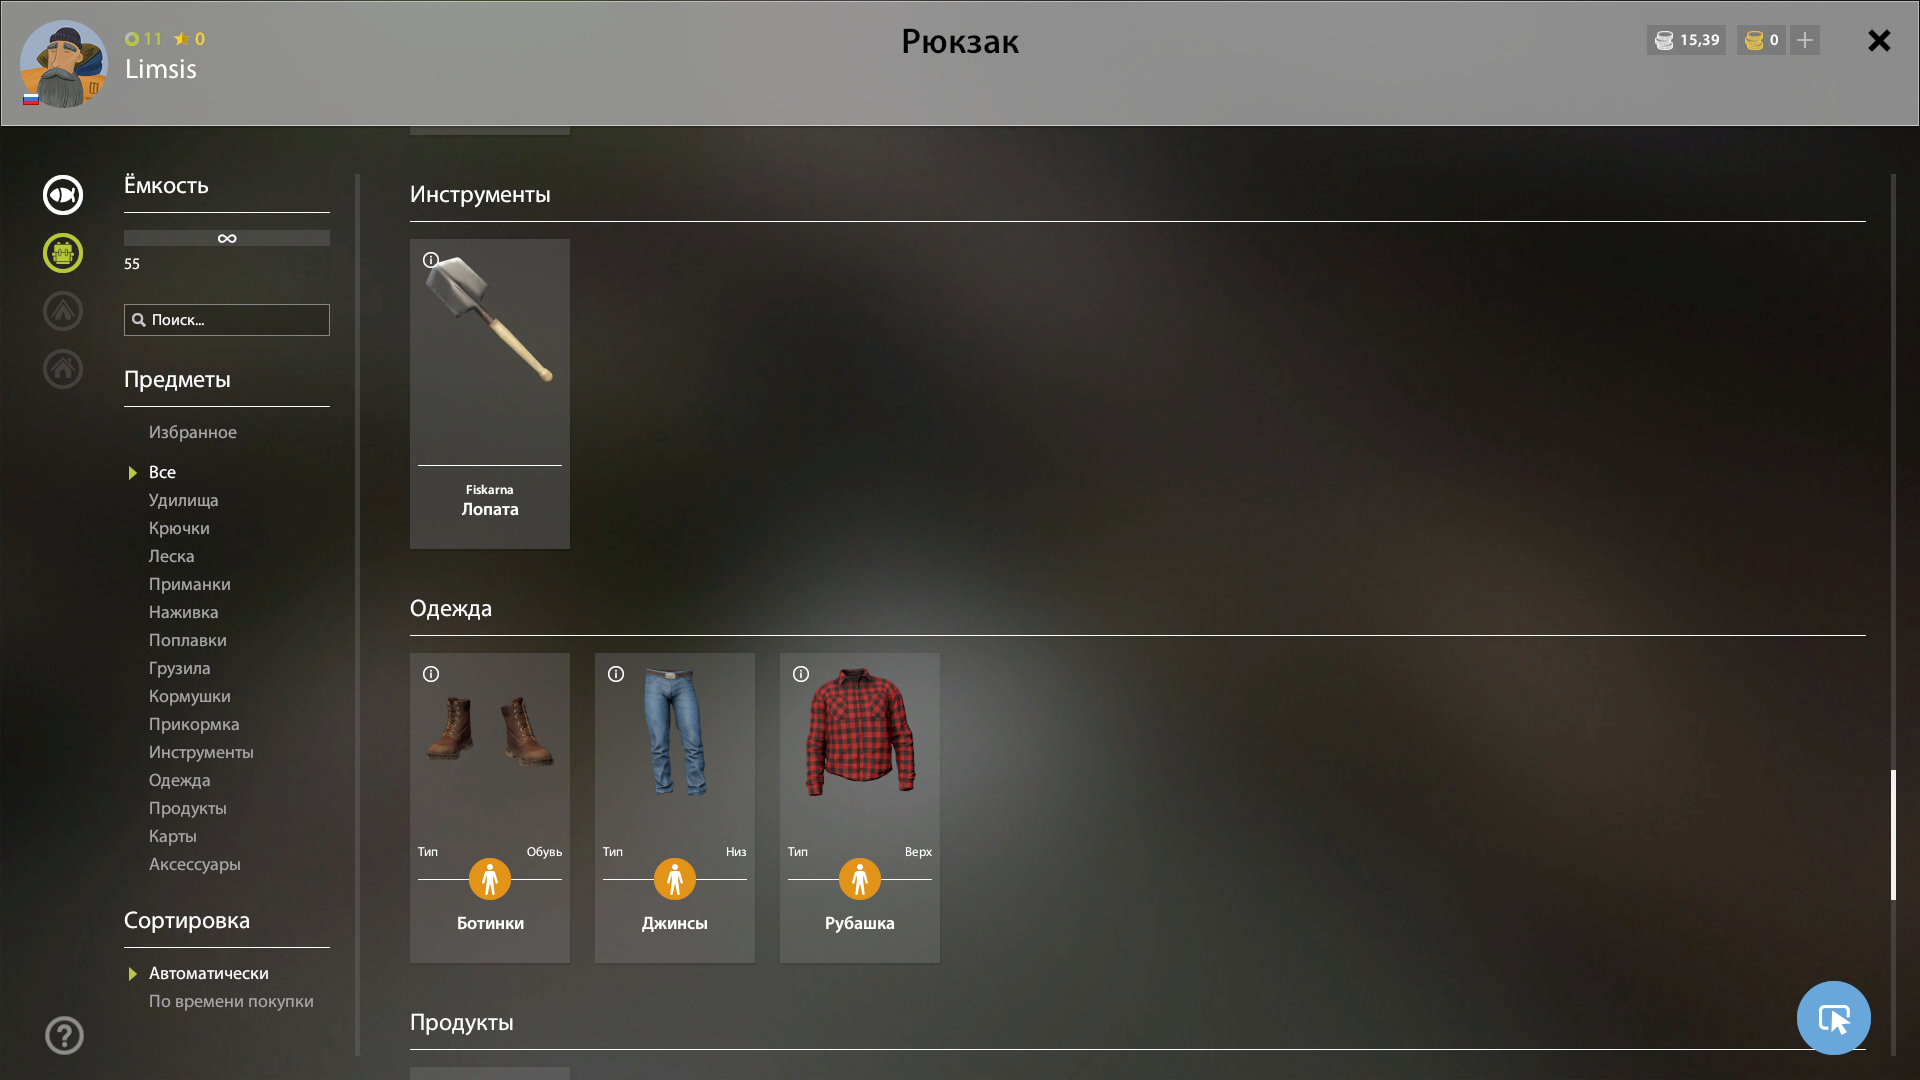Open the home storage sidebar icon
This screenshot has width=1920, height=1080.
click(63, 369)
